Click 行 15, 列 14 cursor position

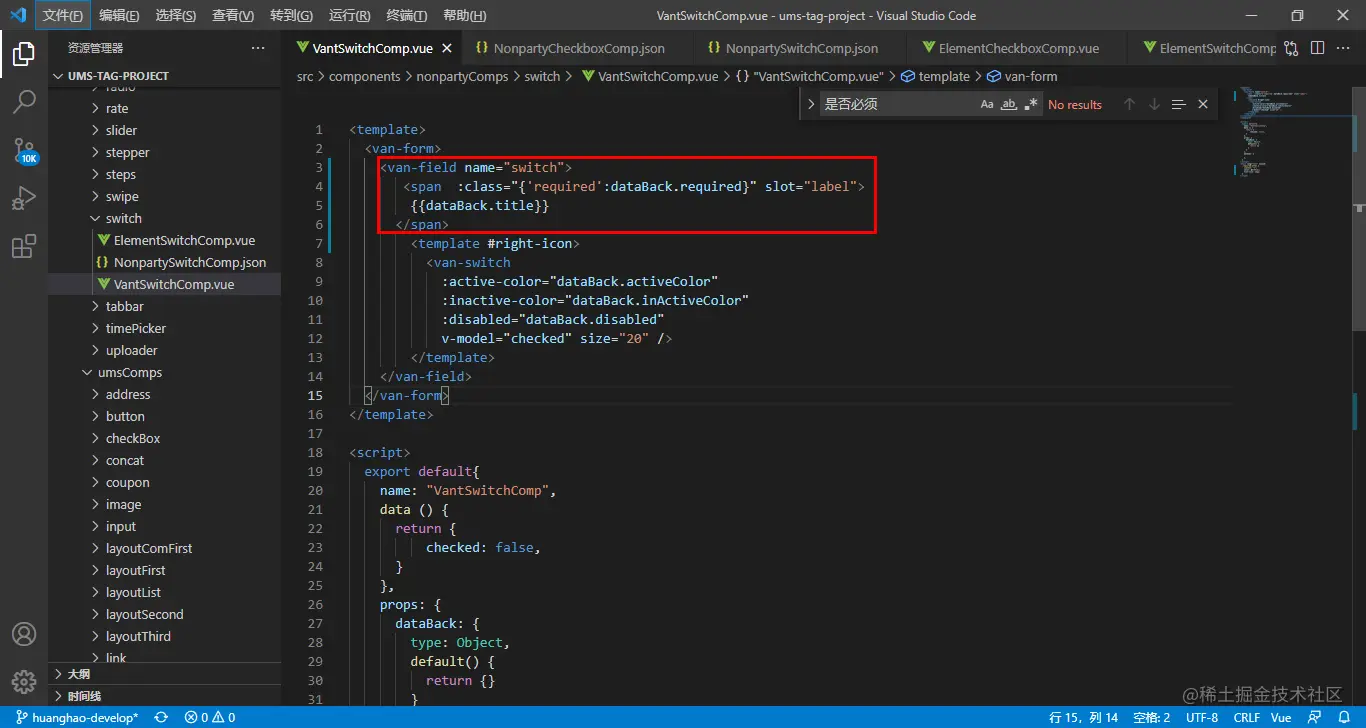1084,717
